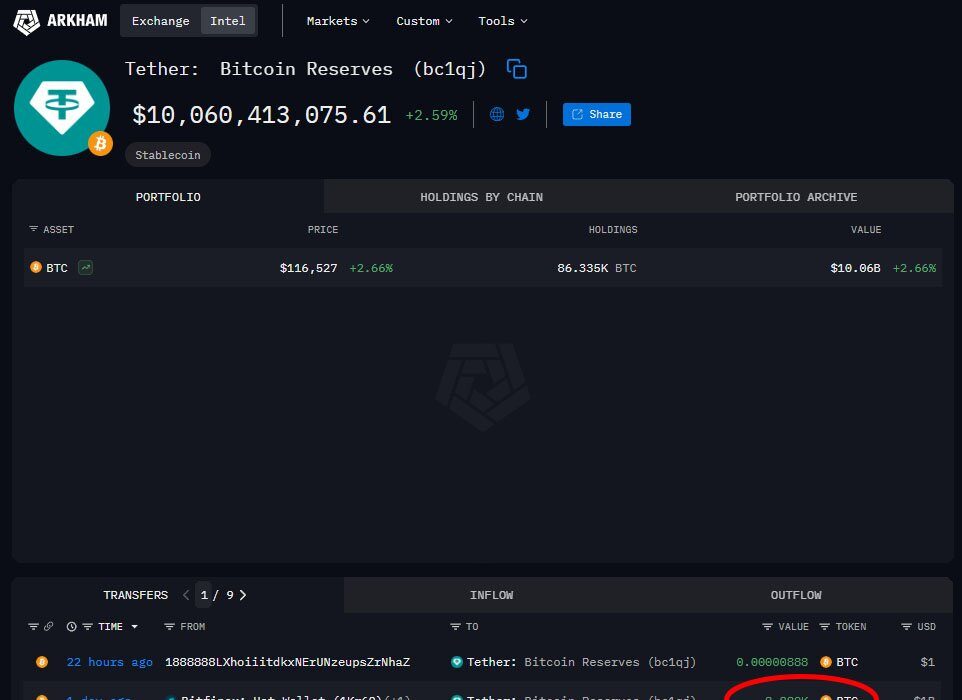The height and width of the screenshot is (700, 962).
Task: Expand the Tools dropdown menu
Action: (x=502, y=21)
